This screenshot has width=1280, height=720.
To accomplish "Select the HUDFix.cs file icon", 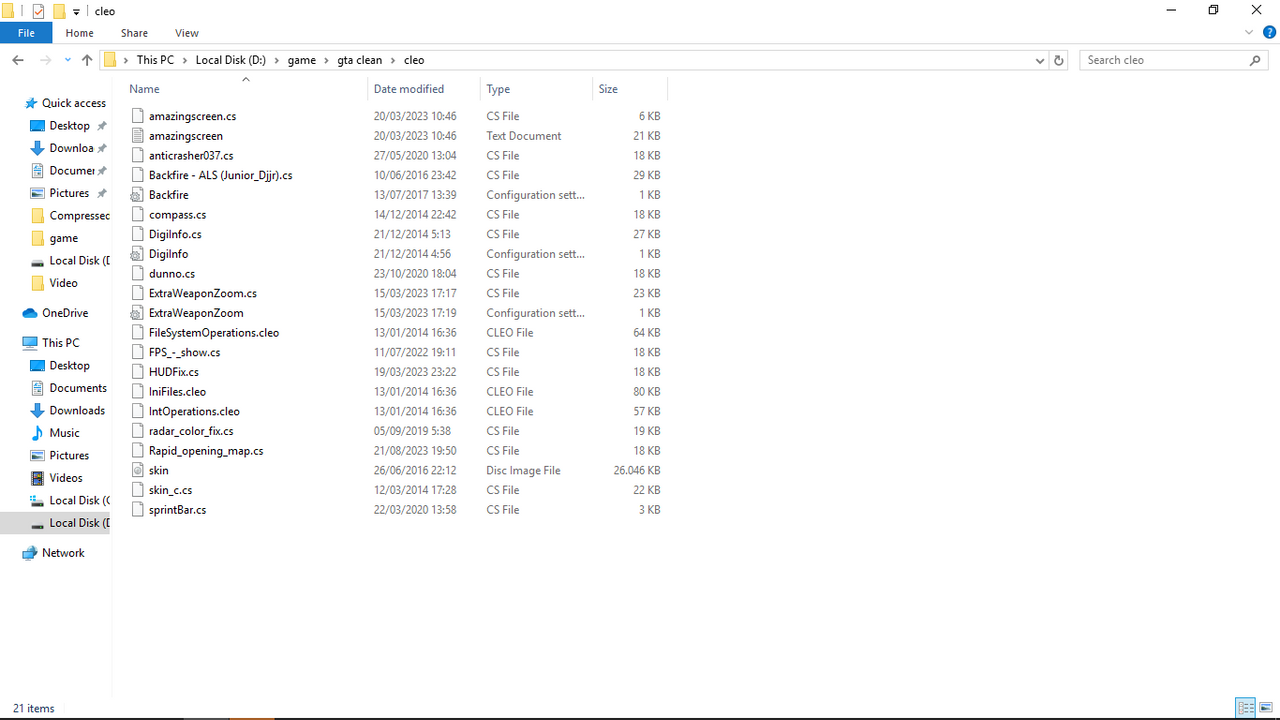I will (x=138, y=372).
